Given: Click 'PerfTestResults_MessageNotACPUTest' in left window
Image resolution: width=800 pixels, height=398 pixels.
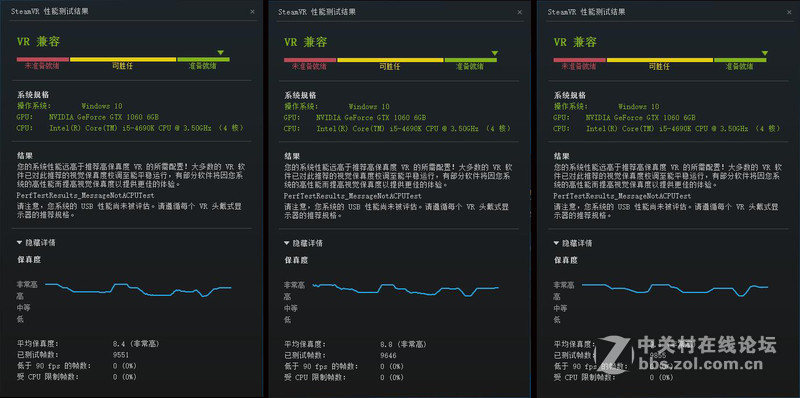Looking at the screenshot, I should (x=86, y=195).
